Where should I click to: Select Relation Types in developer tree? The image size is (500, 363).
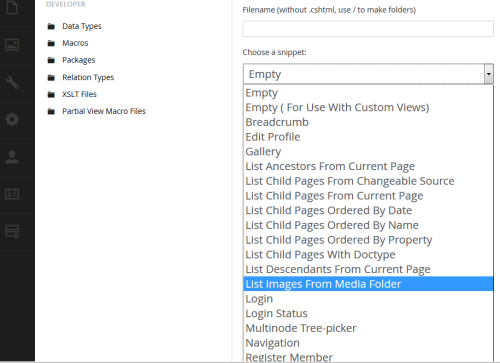[88, 77]
